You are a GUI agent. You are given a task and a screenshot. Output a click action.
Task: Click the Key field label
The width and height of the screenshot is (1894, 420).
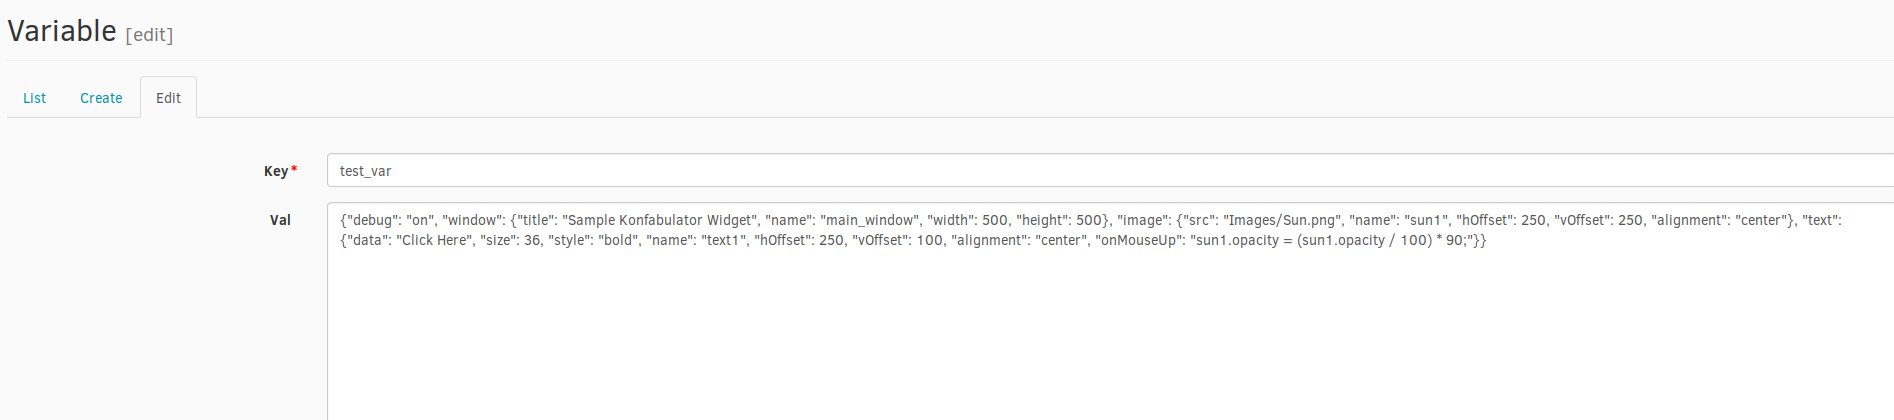click(276, 171)
